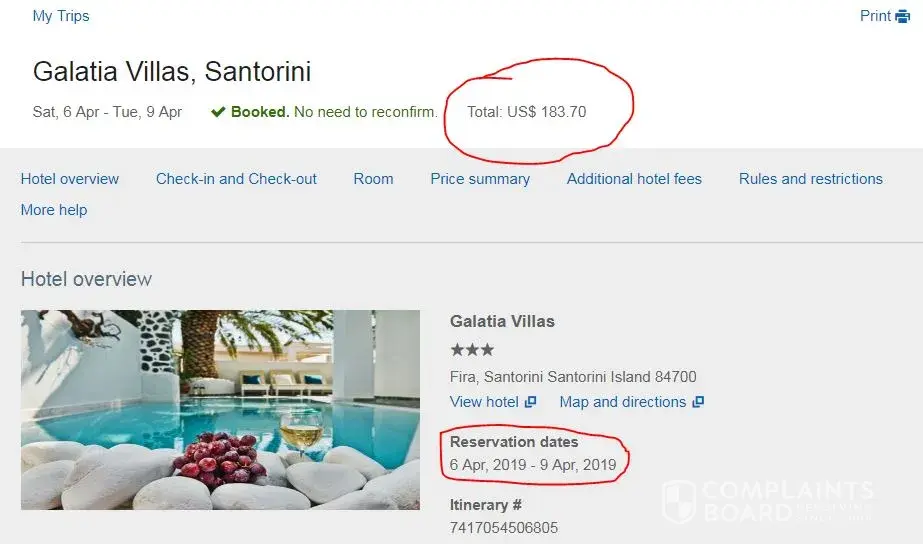Image resolution: width=923 pixels, height=544 pixels.
Task: Open the Price summary section
Action: coord(480,179)
